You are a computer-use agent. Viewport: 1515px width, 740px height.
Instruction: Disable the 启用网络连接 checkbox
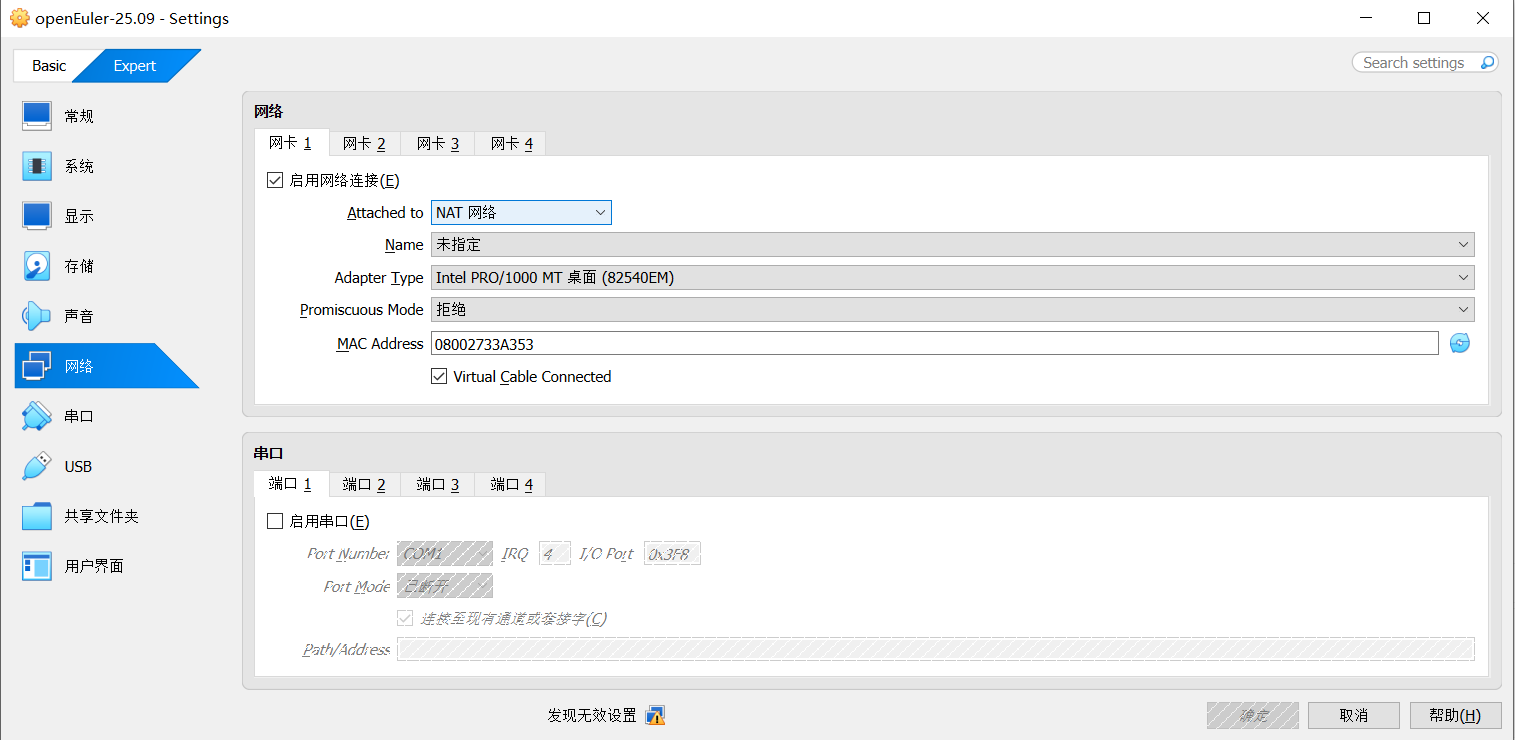click(275, 181)
